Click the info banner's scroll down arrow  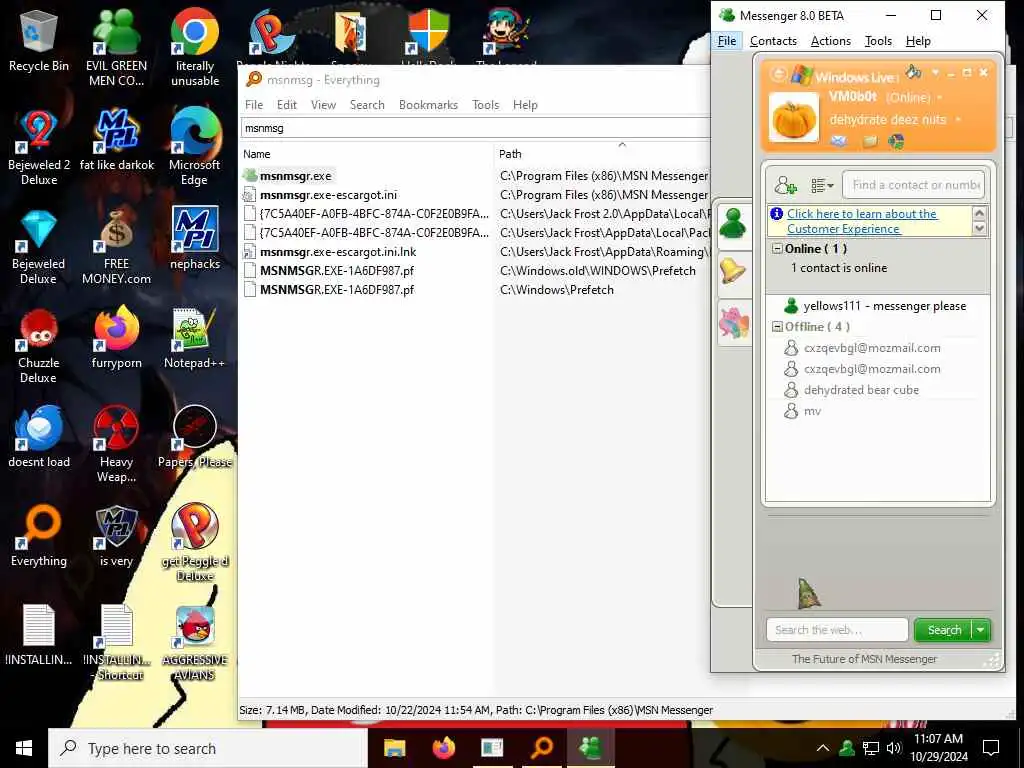tap(980, 228)
